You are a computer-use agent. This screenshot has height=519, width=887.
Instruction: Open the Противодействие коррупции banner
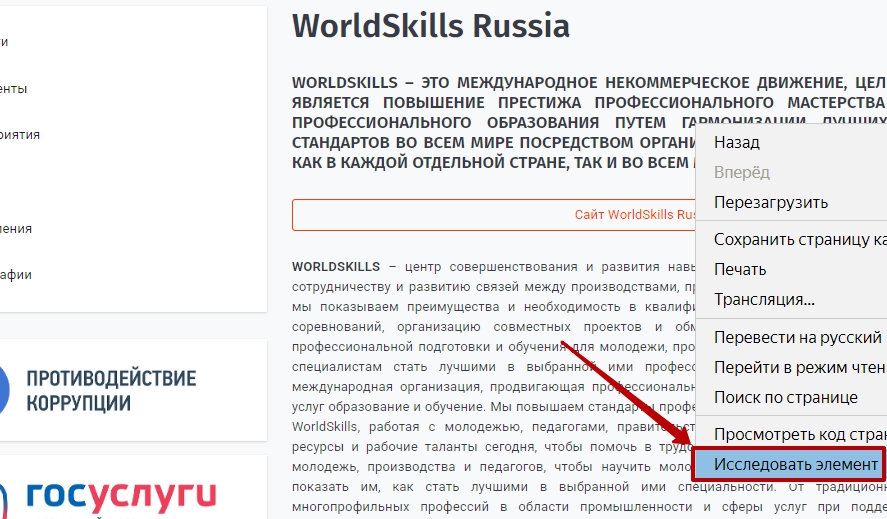pos(111,391)
